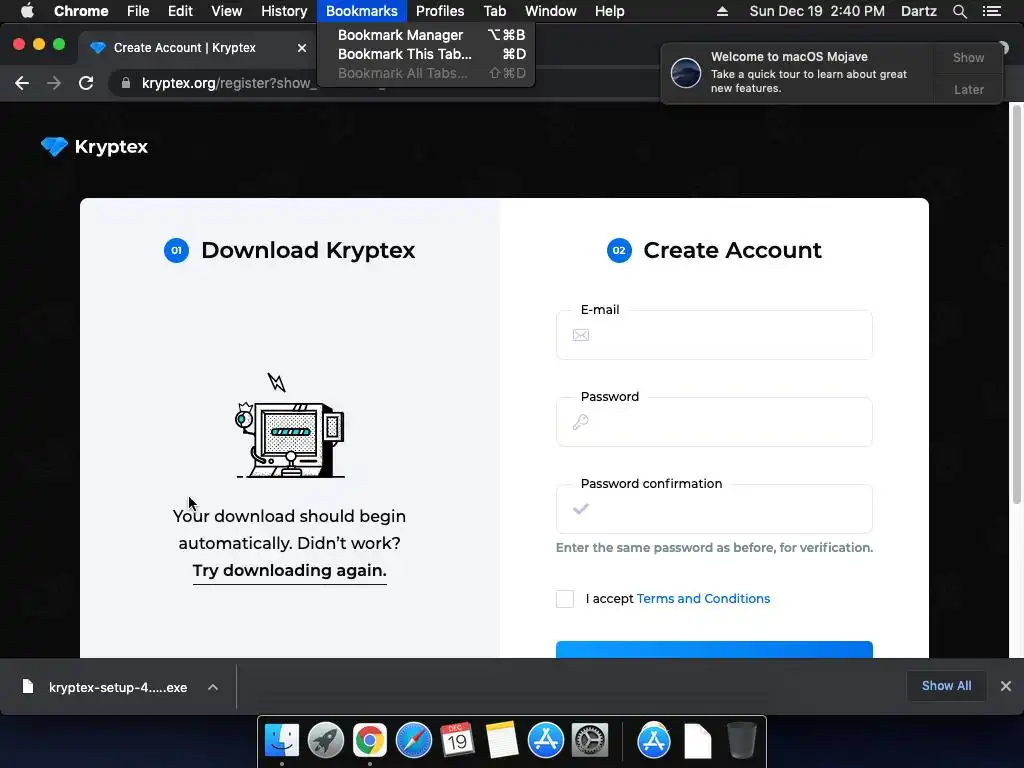
Task: Open Calendar from the Dock
Action: (x=457, y=740)
